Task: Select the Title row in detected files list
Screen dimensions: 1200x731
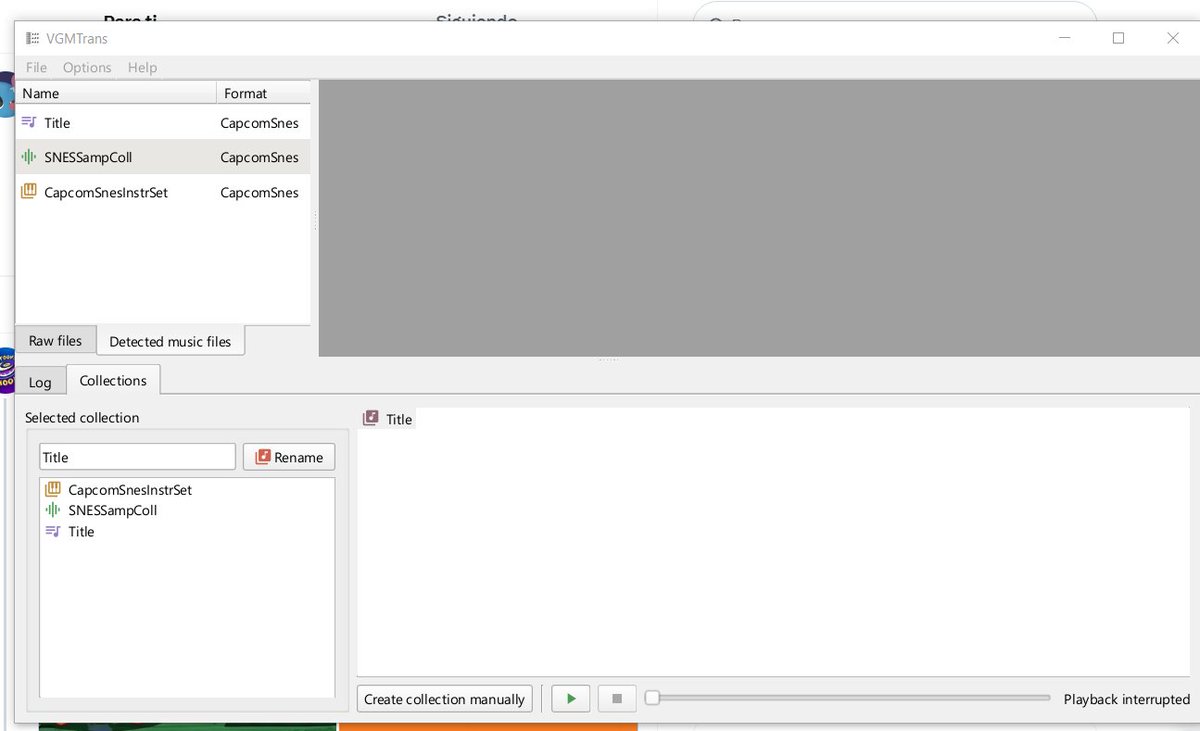Action: pos(163,122)
